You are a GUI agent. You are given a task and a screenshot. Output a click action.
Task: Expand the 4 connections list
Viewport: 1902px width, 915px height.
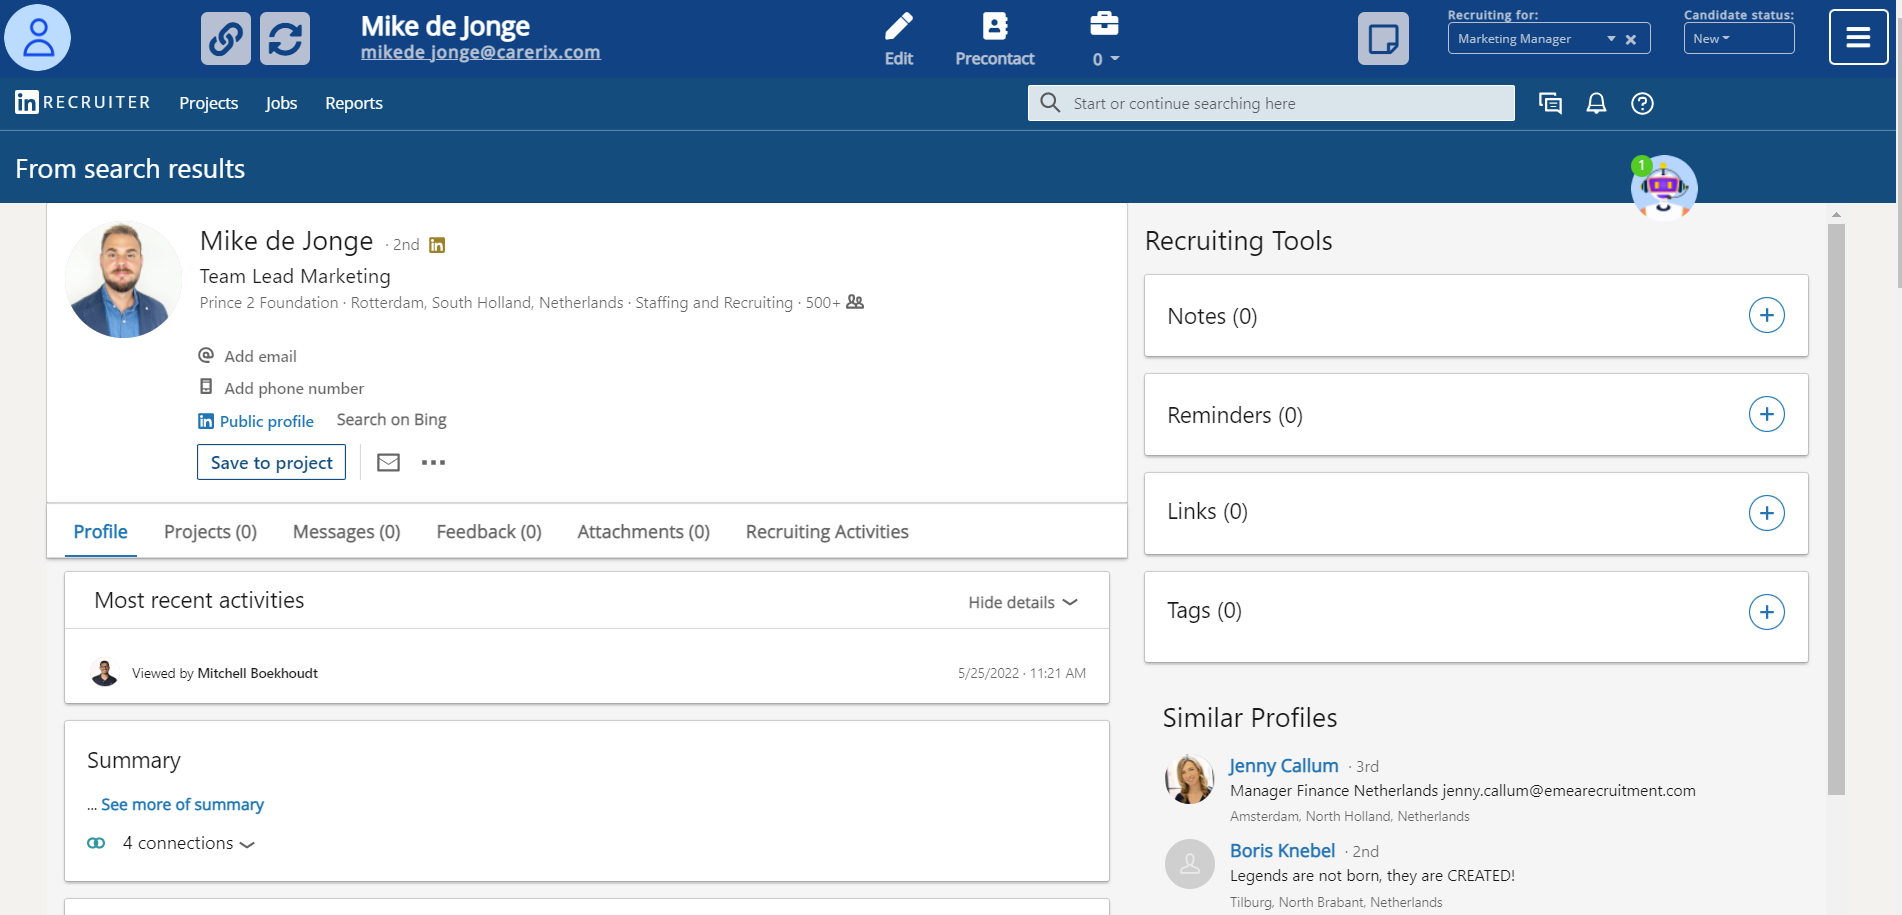click(x=188, y=843)
